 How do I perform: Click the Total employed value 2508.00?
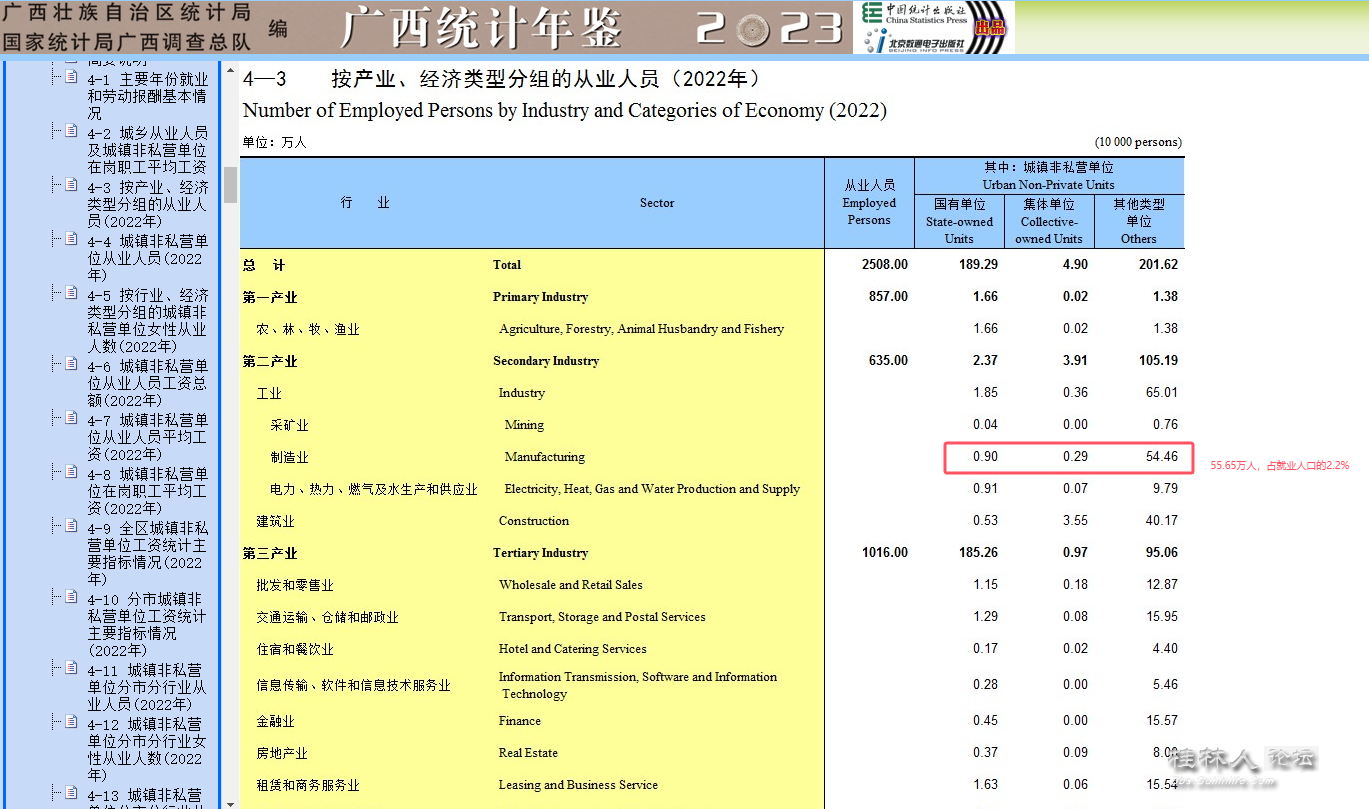click(884, 265)
